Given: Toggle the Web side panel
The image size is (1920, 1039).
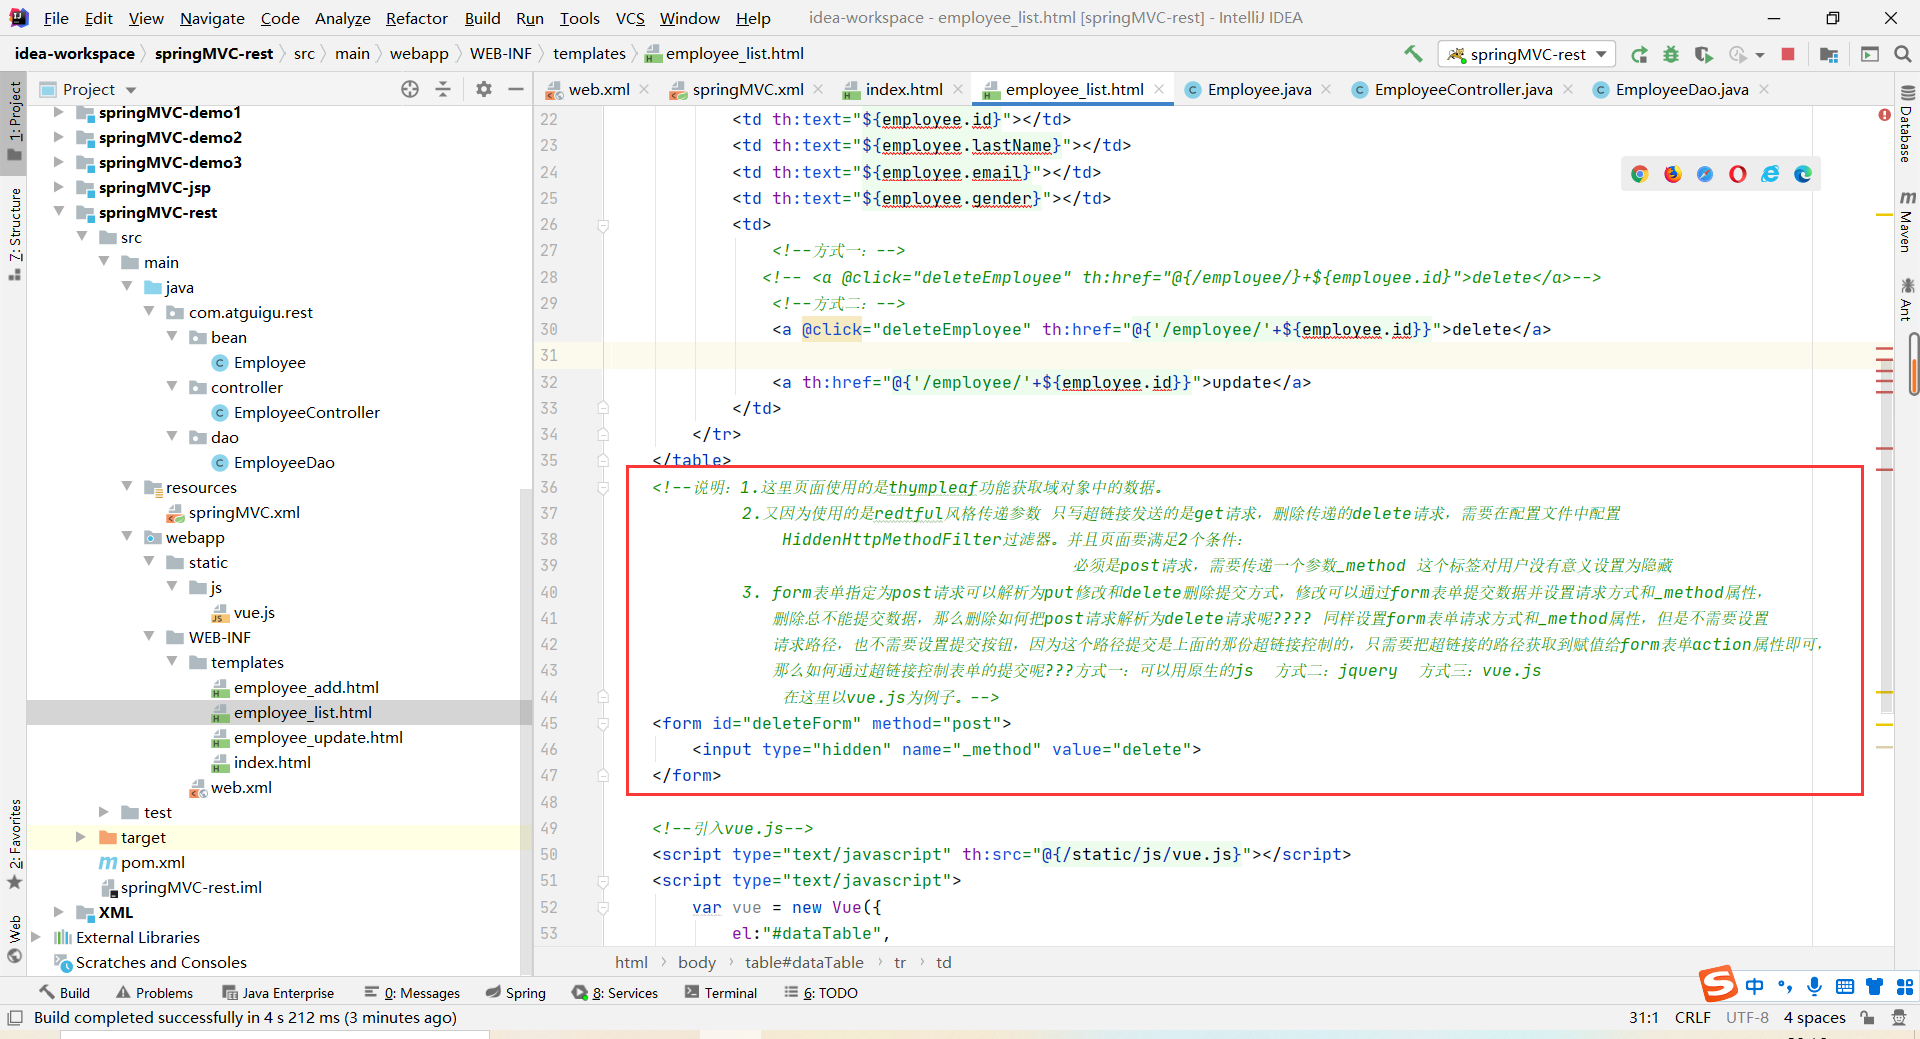Looking at the screenshot, I should (14, 939).
